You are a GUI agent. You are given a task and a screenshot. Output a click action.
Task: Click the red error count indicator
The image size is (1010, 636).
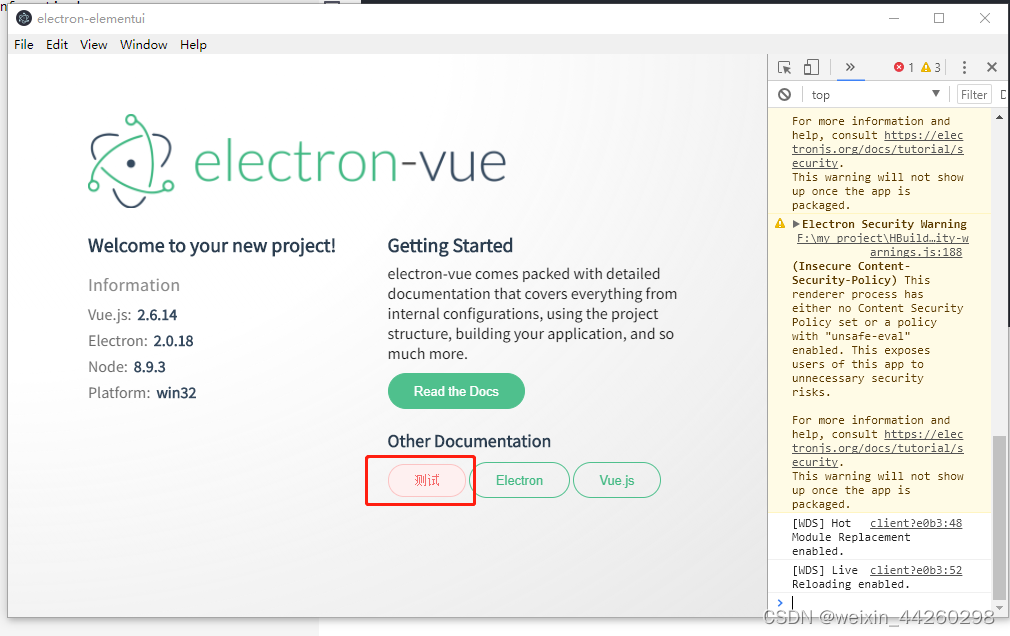tap(904, 67)
